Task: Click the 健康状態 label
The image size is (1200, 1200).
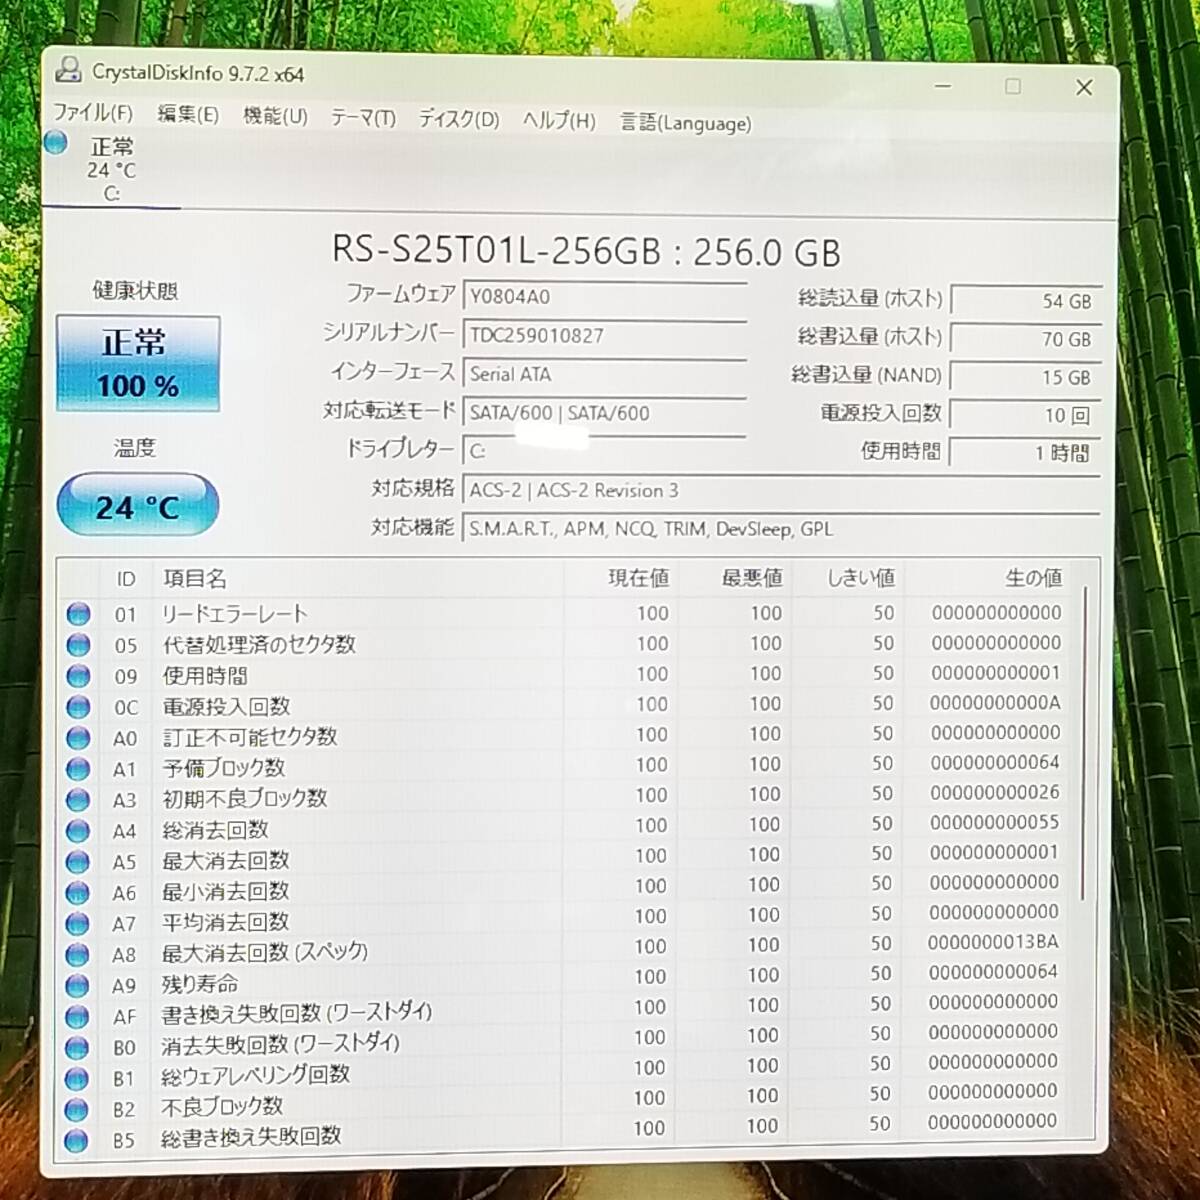Action: [x=135, y=290]
